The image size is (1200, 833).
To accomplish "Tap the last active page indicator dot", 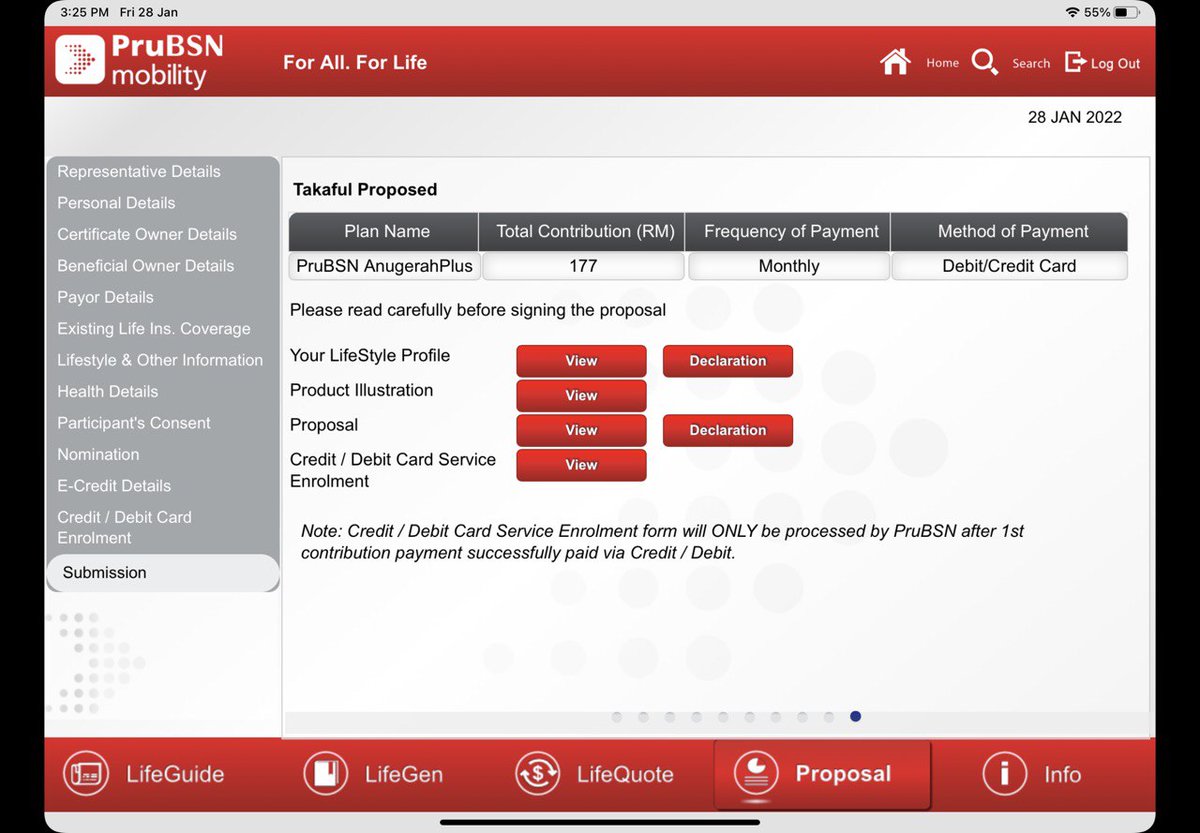I will coord(855,716).
